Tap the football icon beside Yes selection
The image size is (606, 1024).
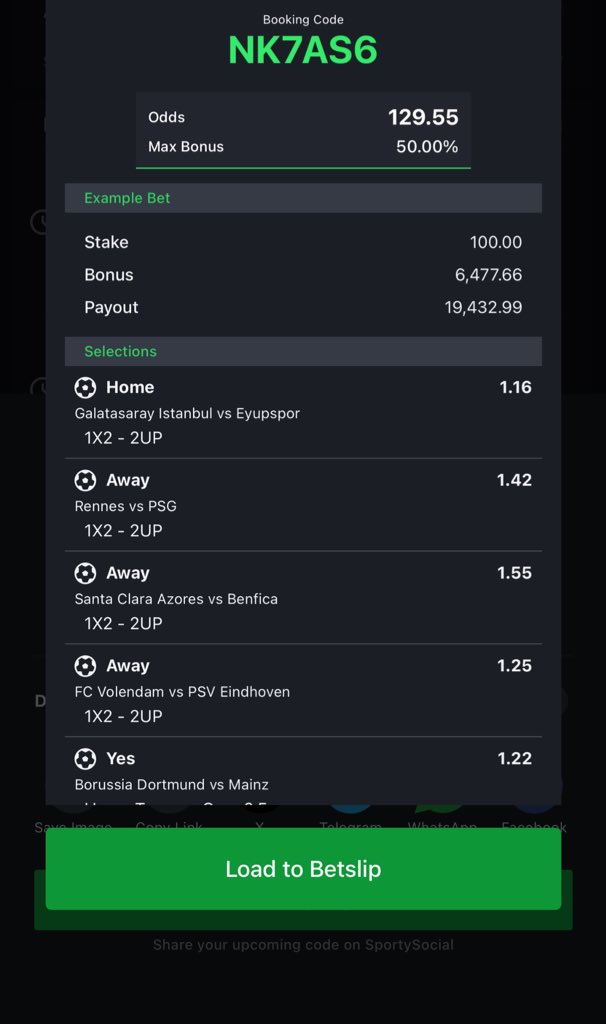(85, 758)
